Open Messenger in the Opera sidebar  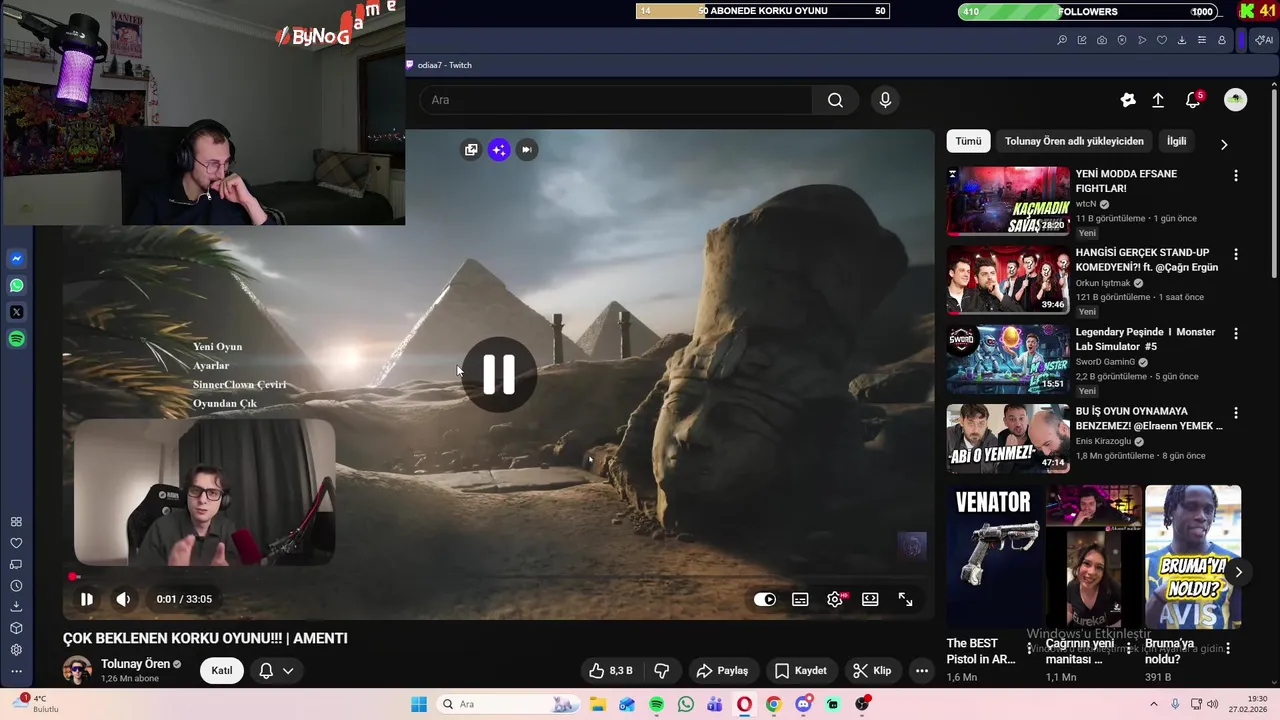(17, 259)
